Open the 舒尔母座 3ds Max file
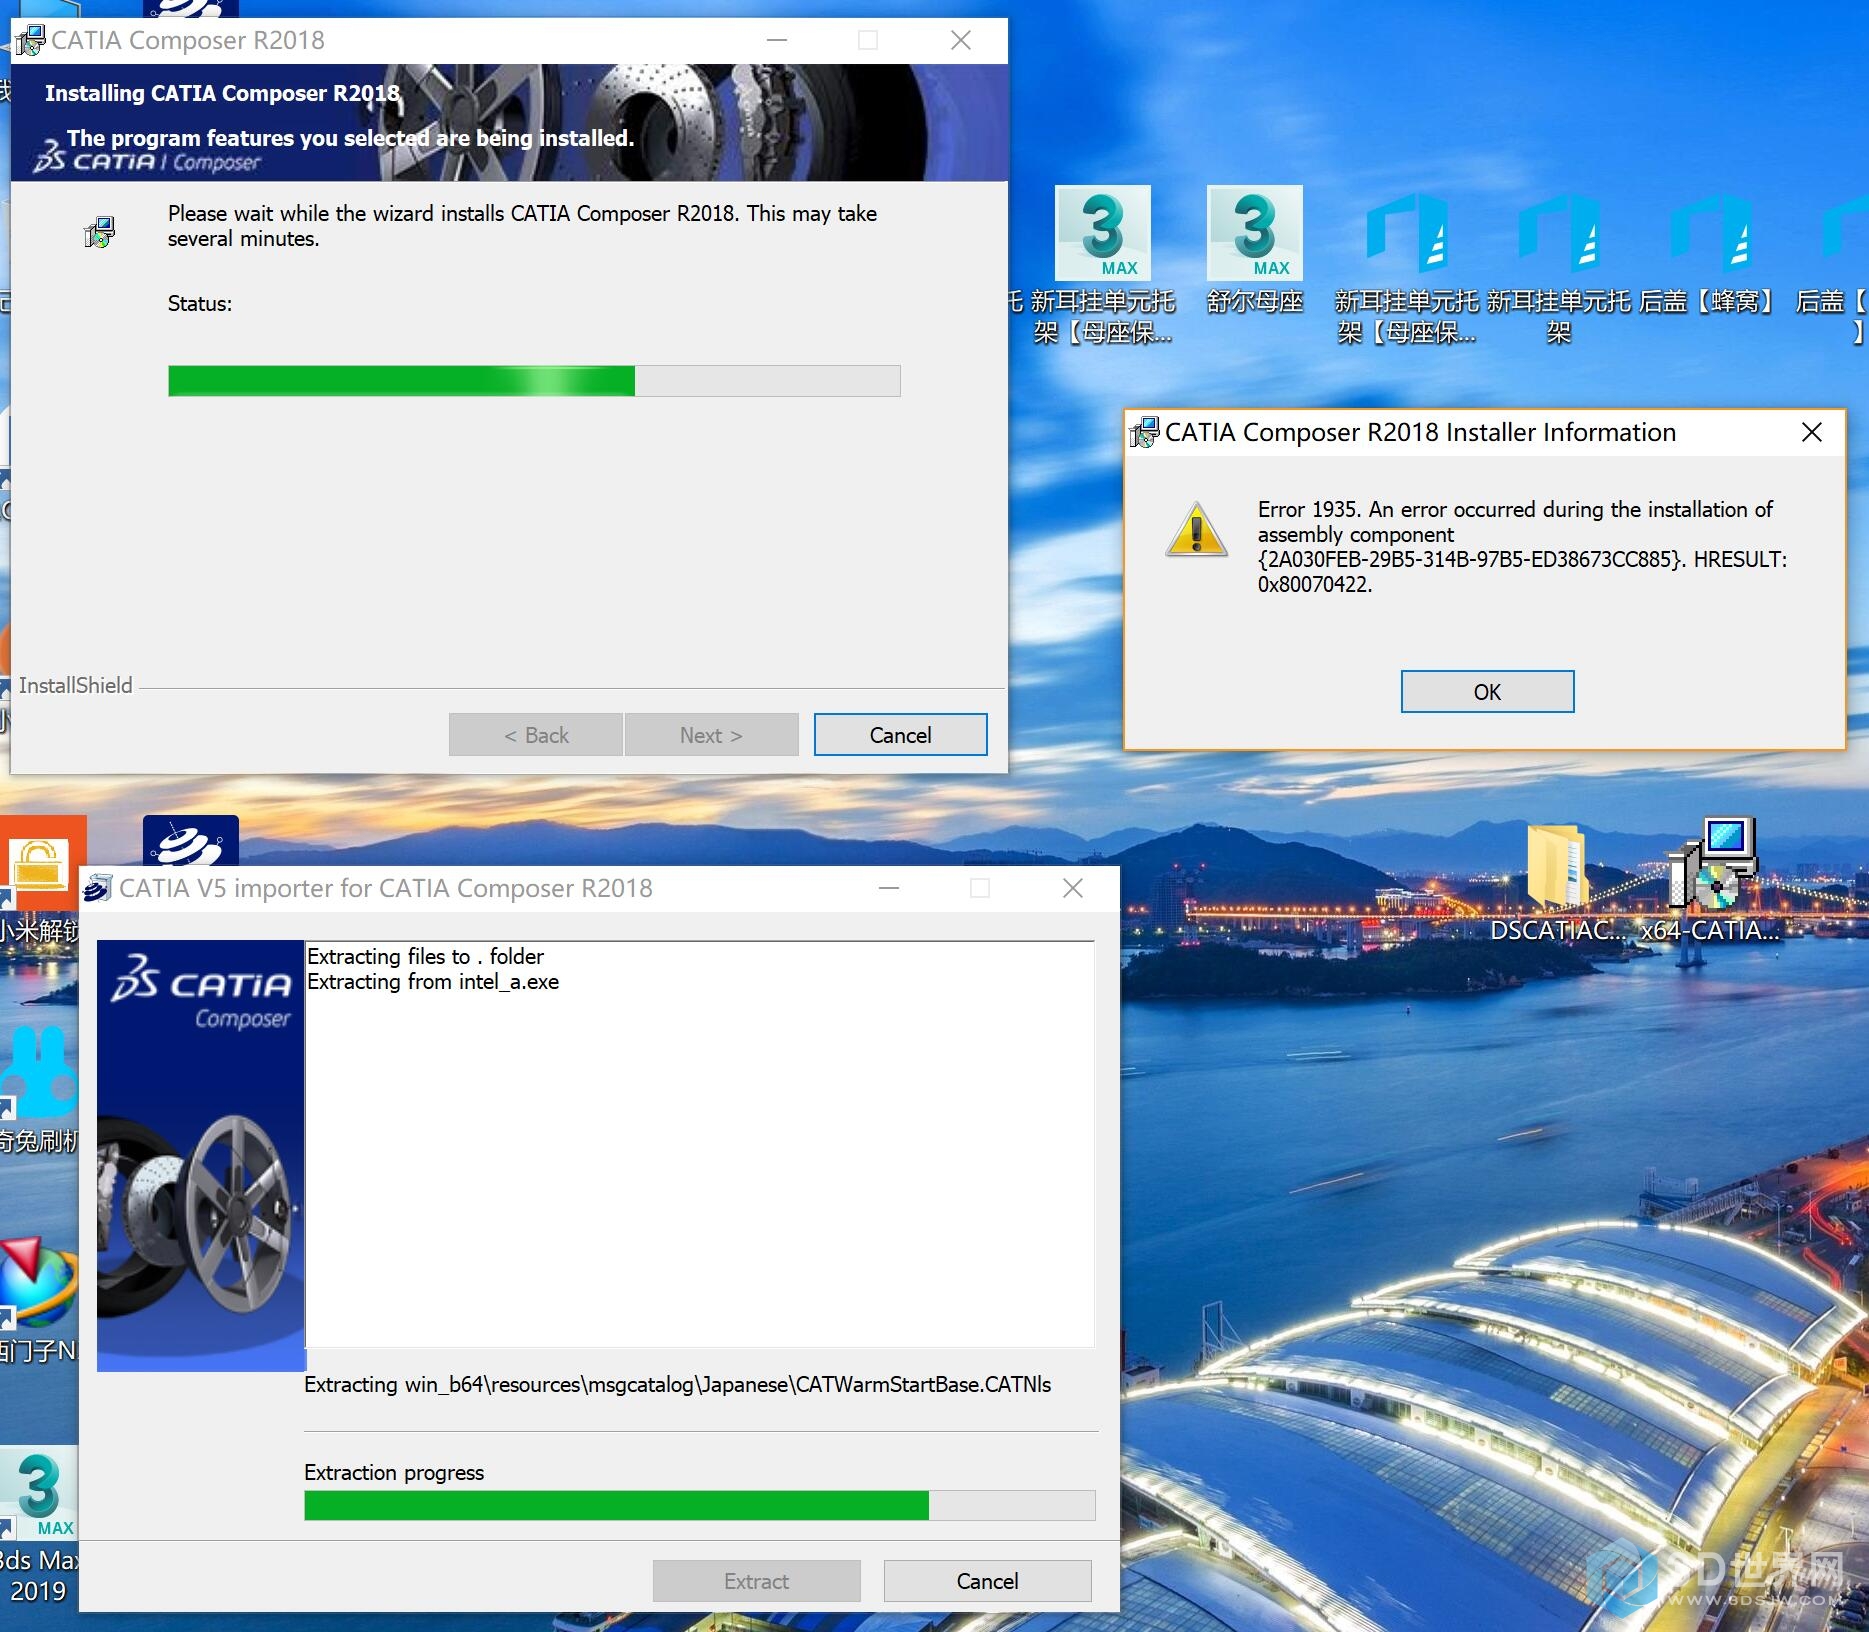 point(1255,250)
